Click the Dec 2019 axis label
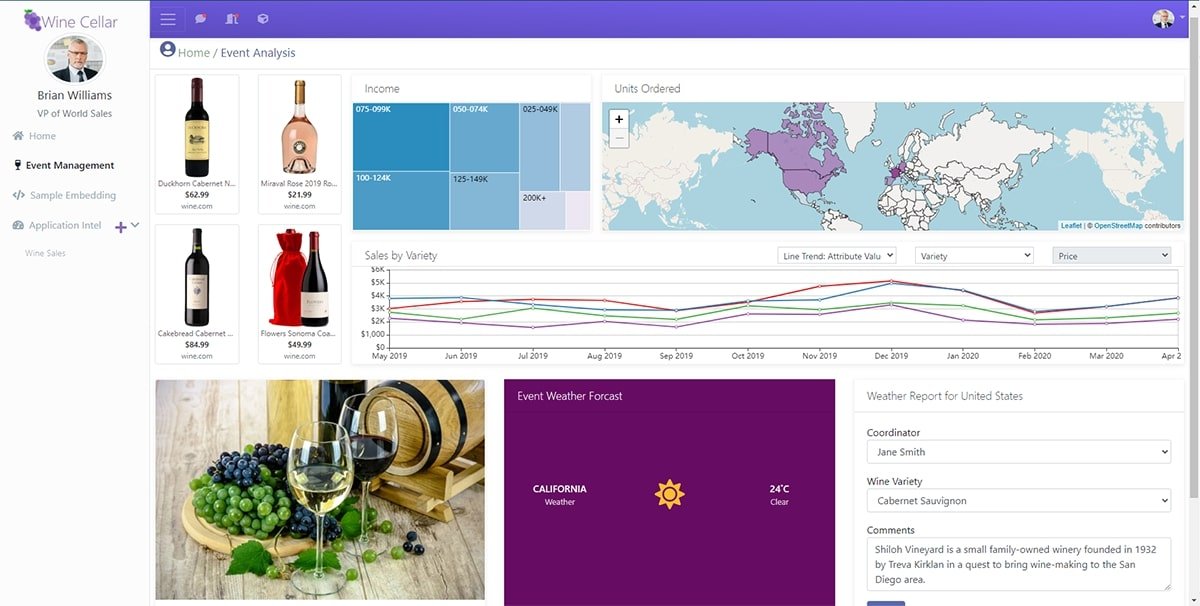Image resolution: width=1200 pixels, height=606 pixels. click(891, 356)
